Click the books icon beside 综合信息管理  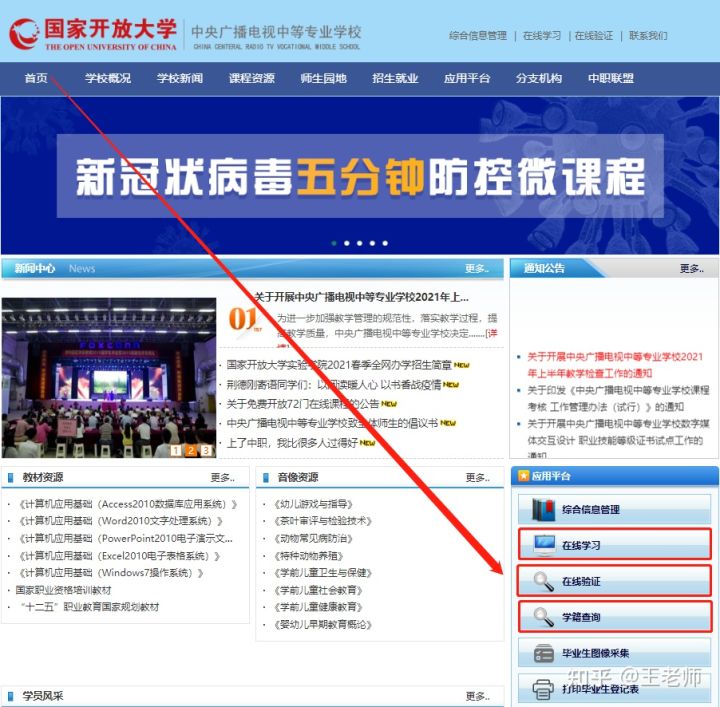pyautogui.click(x=544, y=509)
